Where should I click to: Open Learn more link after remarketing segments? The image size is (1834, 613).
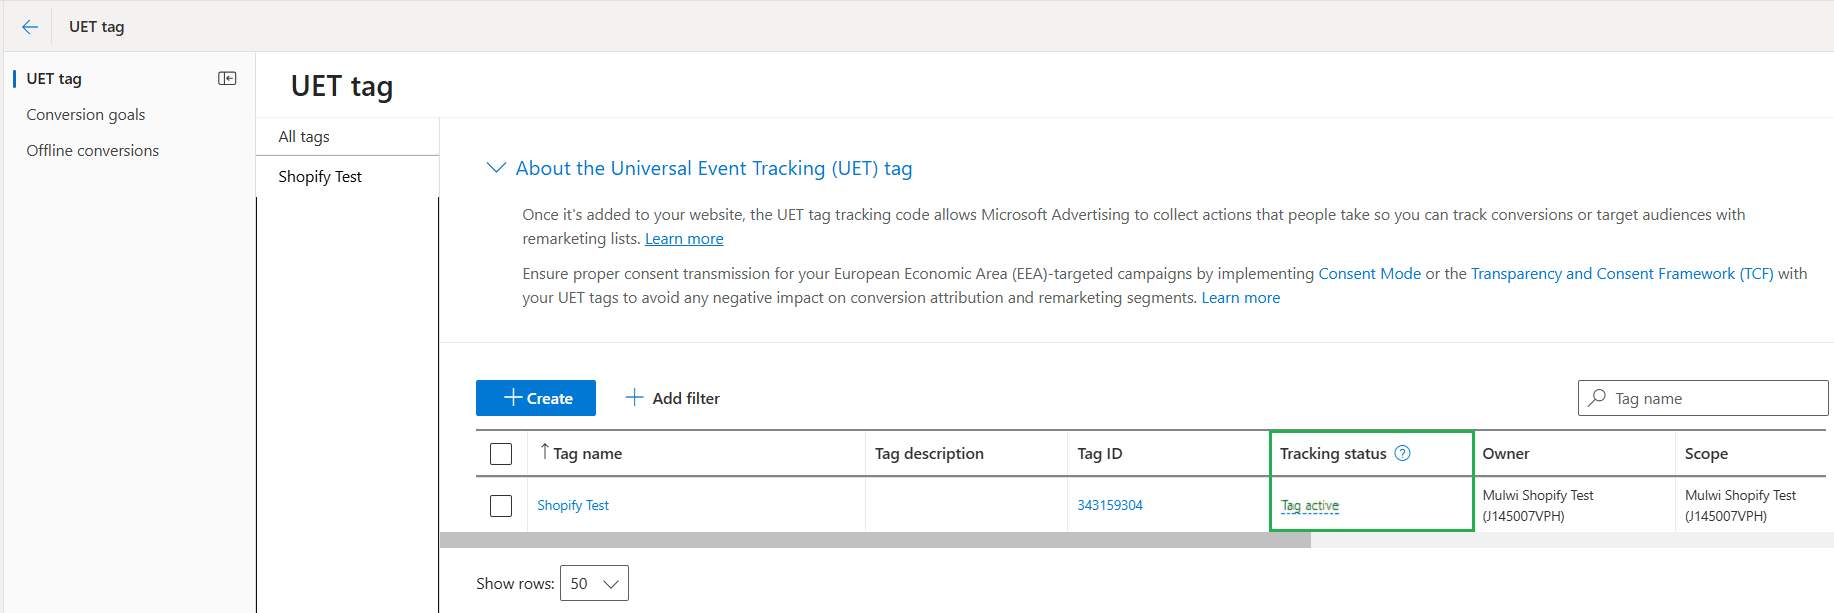click(x=1240, y=297)
